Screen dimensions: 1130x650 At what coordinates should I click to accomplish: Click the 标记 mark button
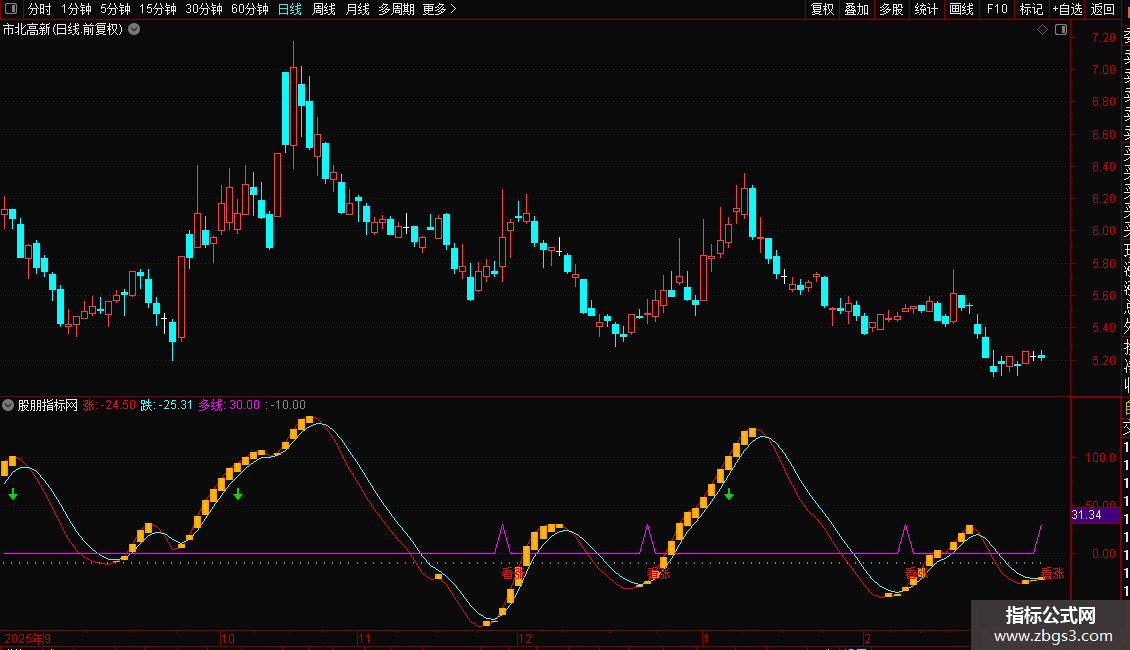(x=1031, y=9)
